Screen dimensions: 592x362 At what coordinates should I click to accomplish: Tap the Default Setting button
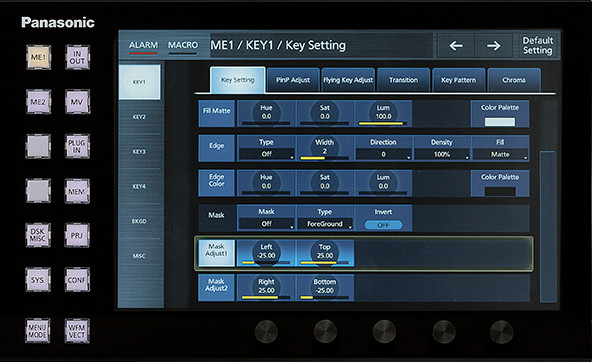pyautogui.click(x=537, y=46)
